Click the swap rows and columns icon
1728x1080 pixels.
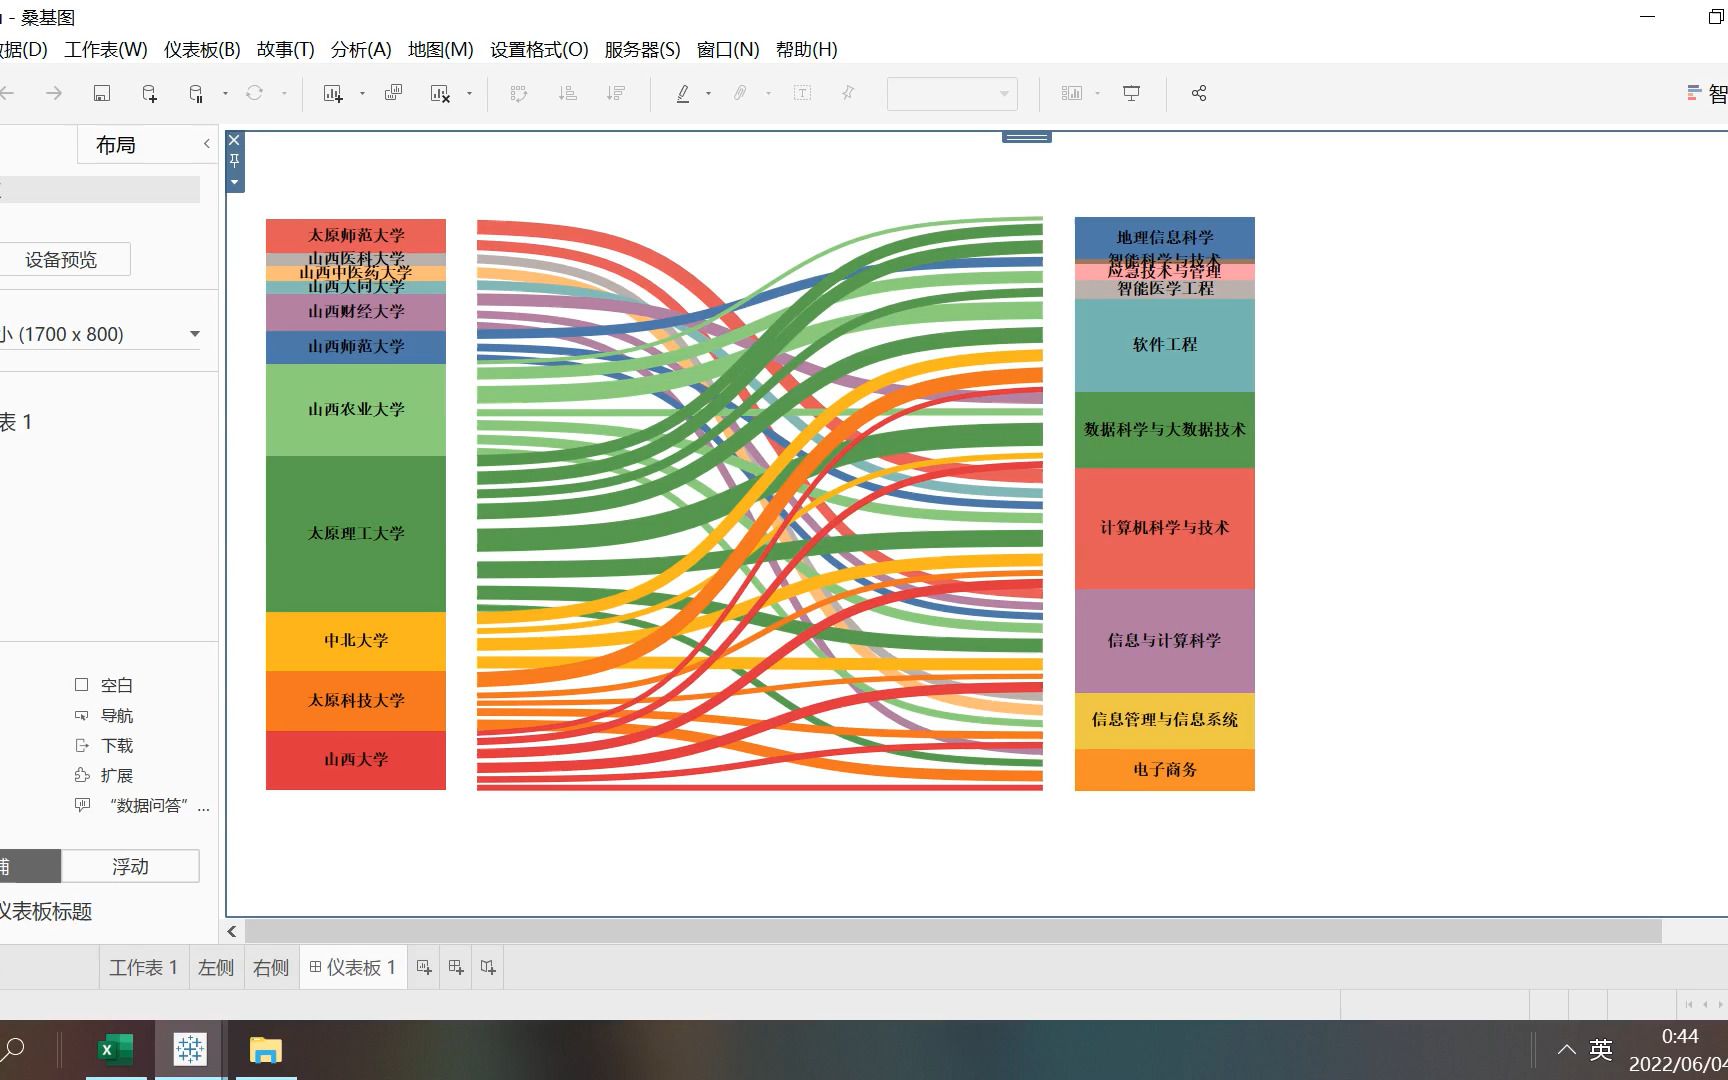(x=519, y=93)
